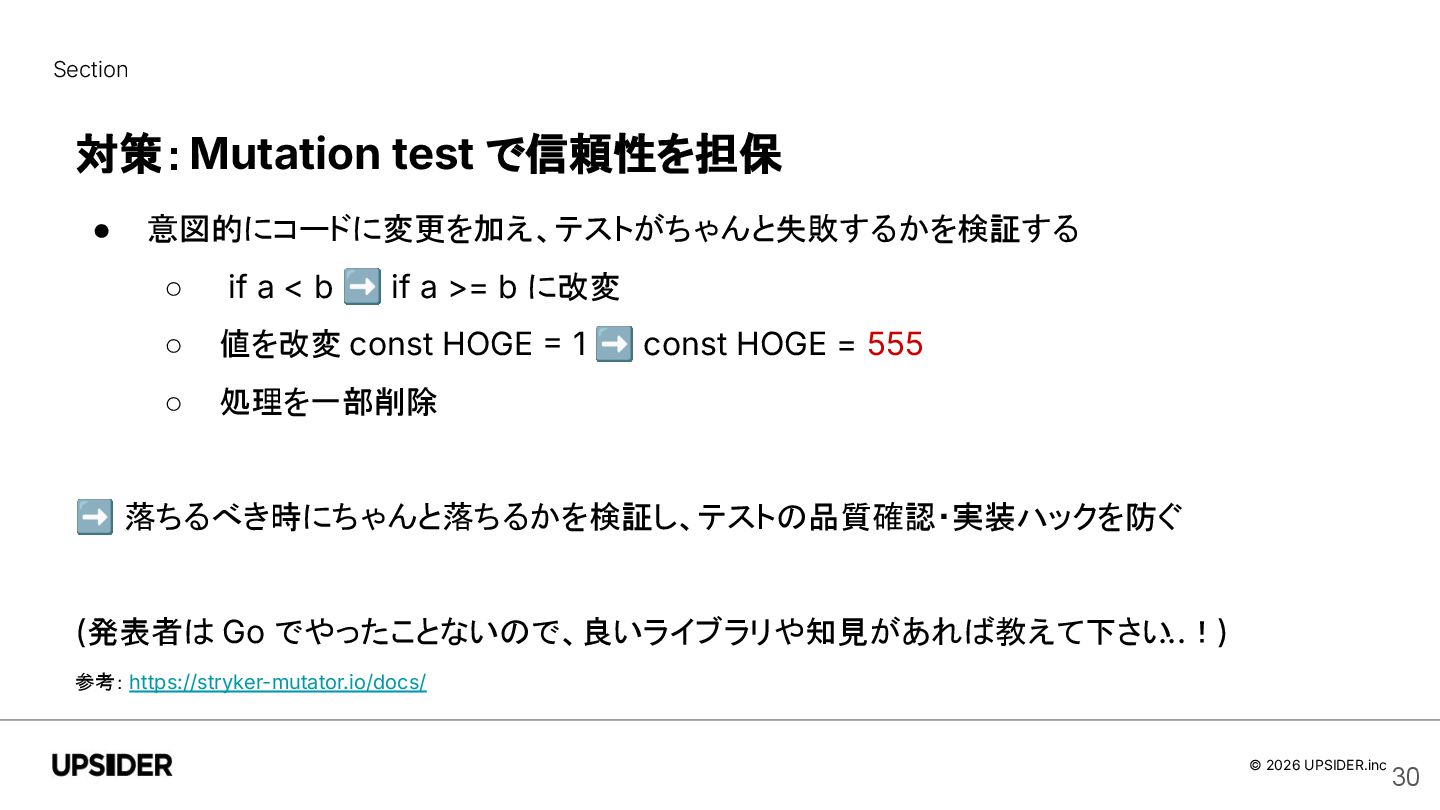Screen dimensions: 1440x810
Task: Click the "処理を一部削除" text
Action: coord(328,403)
